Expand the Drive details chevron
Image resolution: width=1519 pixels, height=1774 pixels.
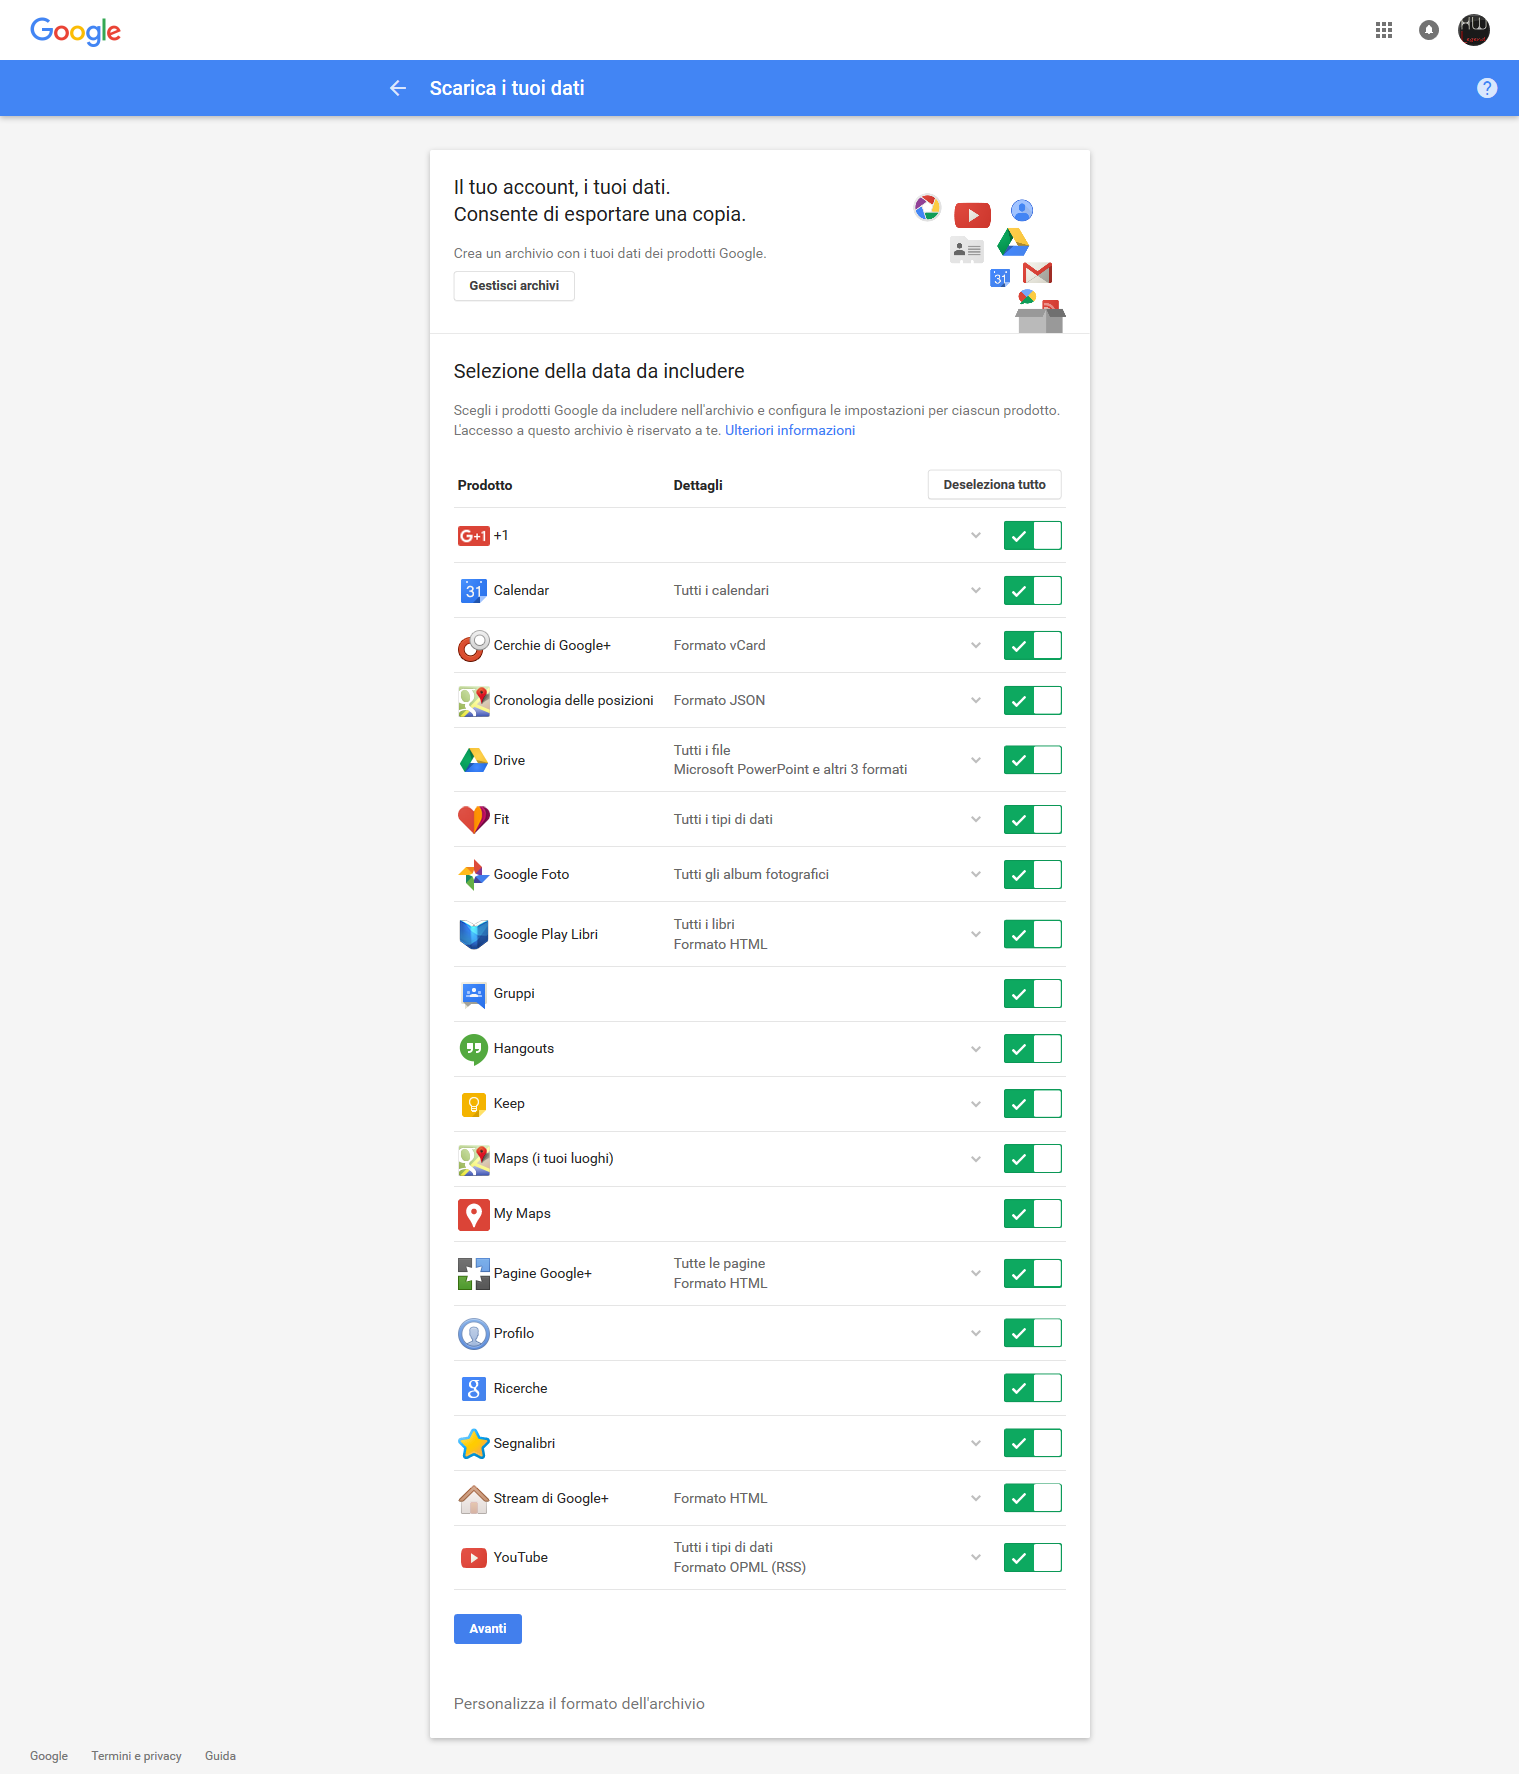976,760
